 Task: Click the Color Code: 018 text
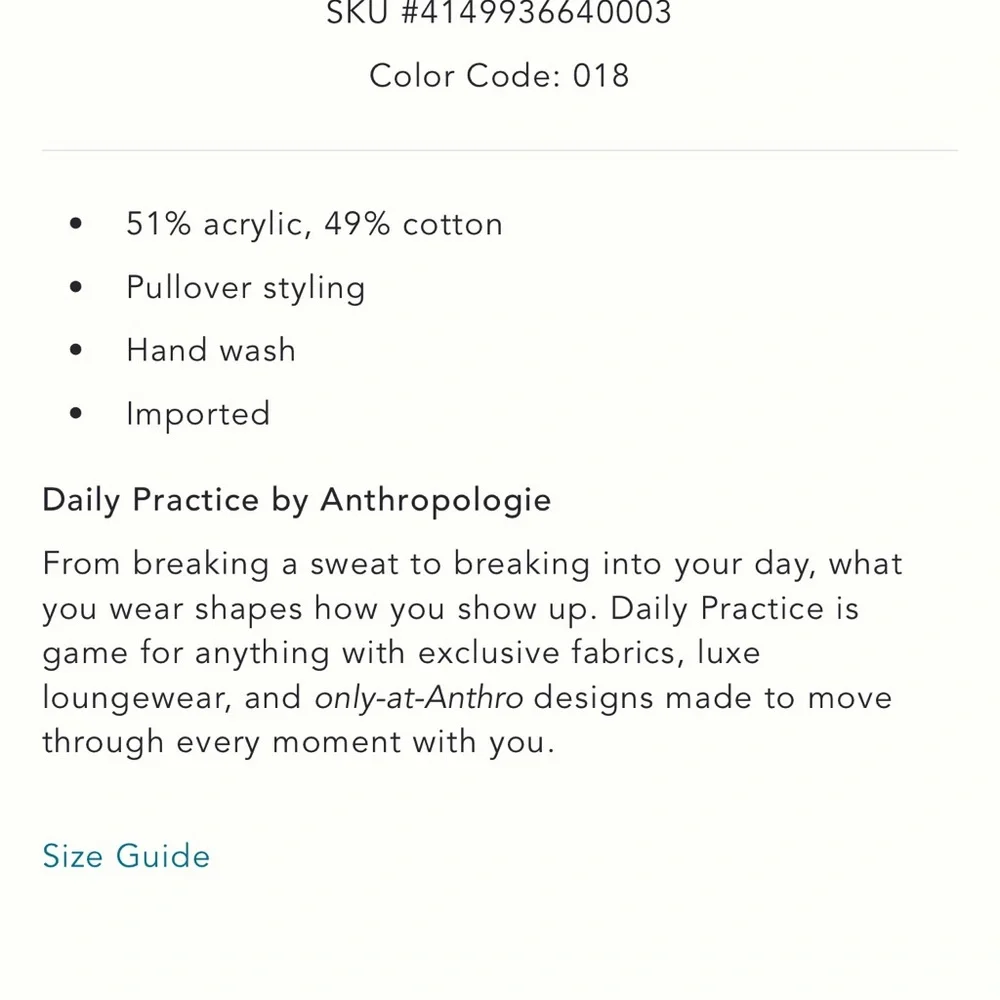pyautogui.click(x=499, y=76)
